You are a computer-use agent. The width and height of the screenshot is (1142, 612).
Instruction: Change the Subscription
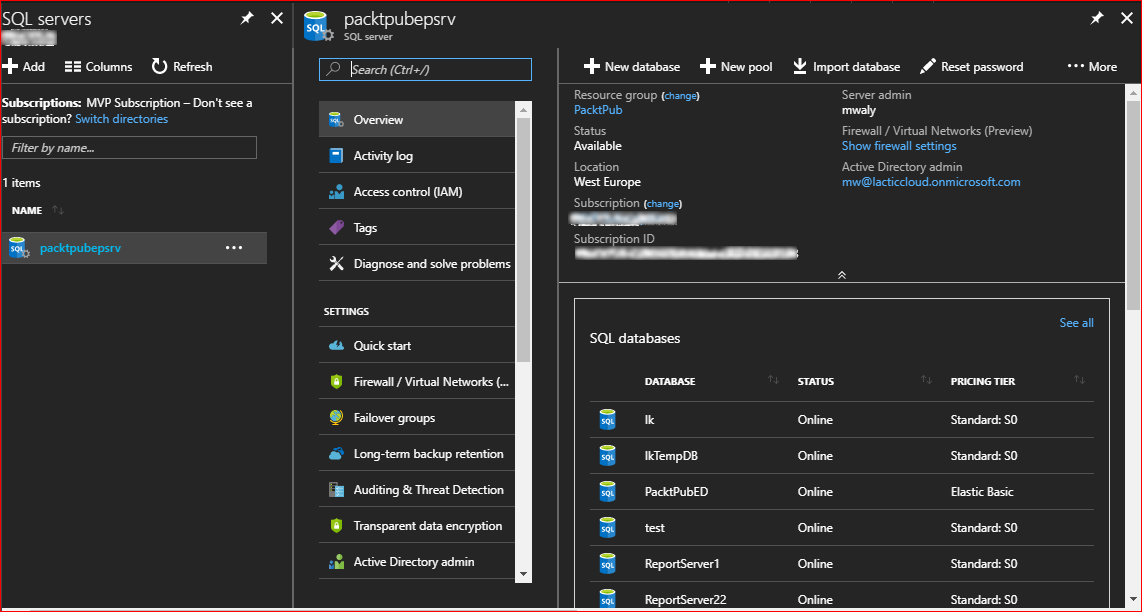(663, 203)
